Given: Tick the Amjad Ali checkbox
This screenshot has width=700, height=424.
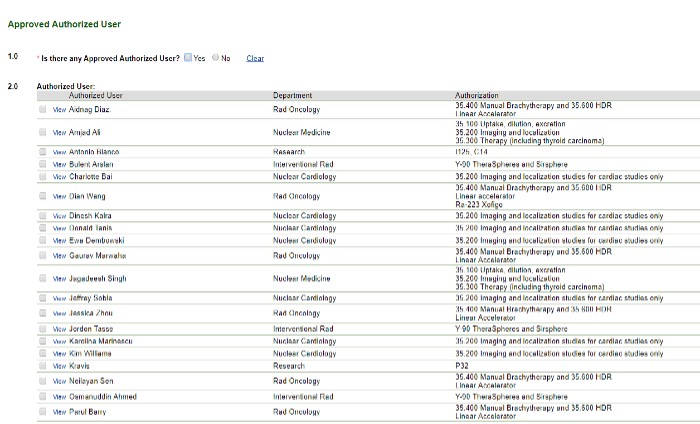Looking at the screenshot, I should coord(43,132).
